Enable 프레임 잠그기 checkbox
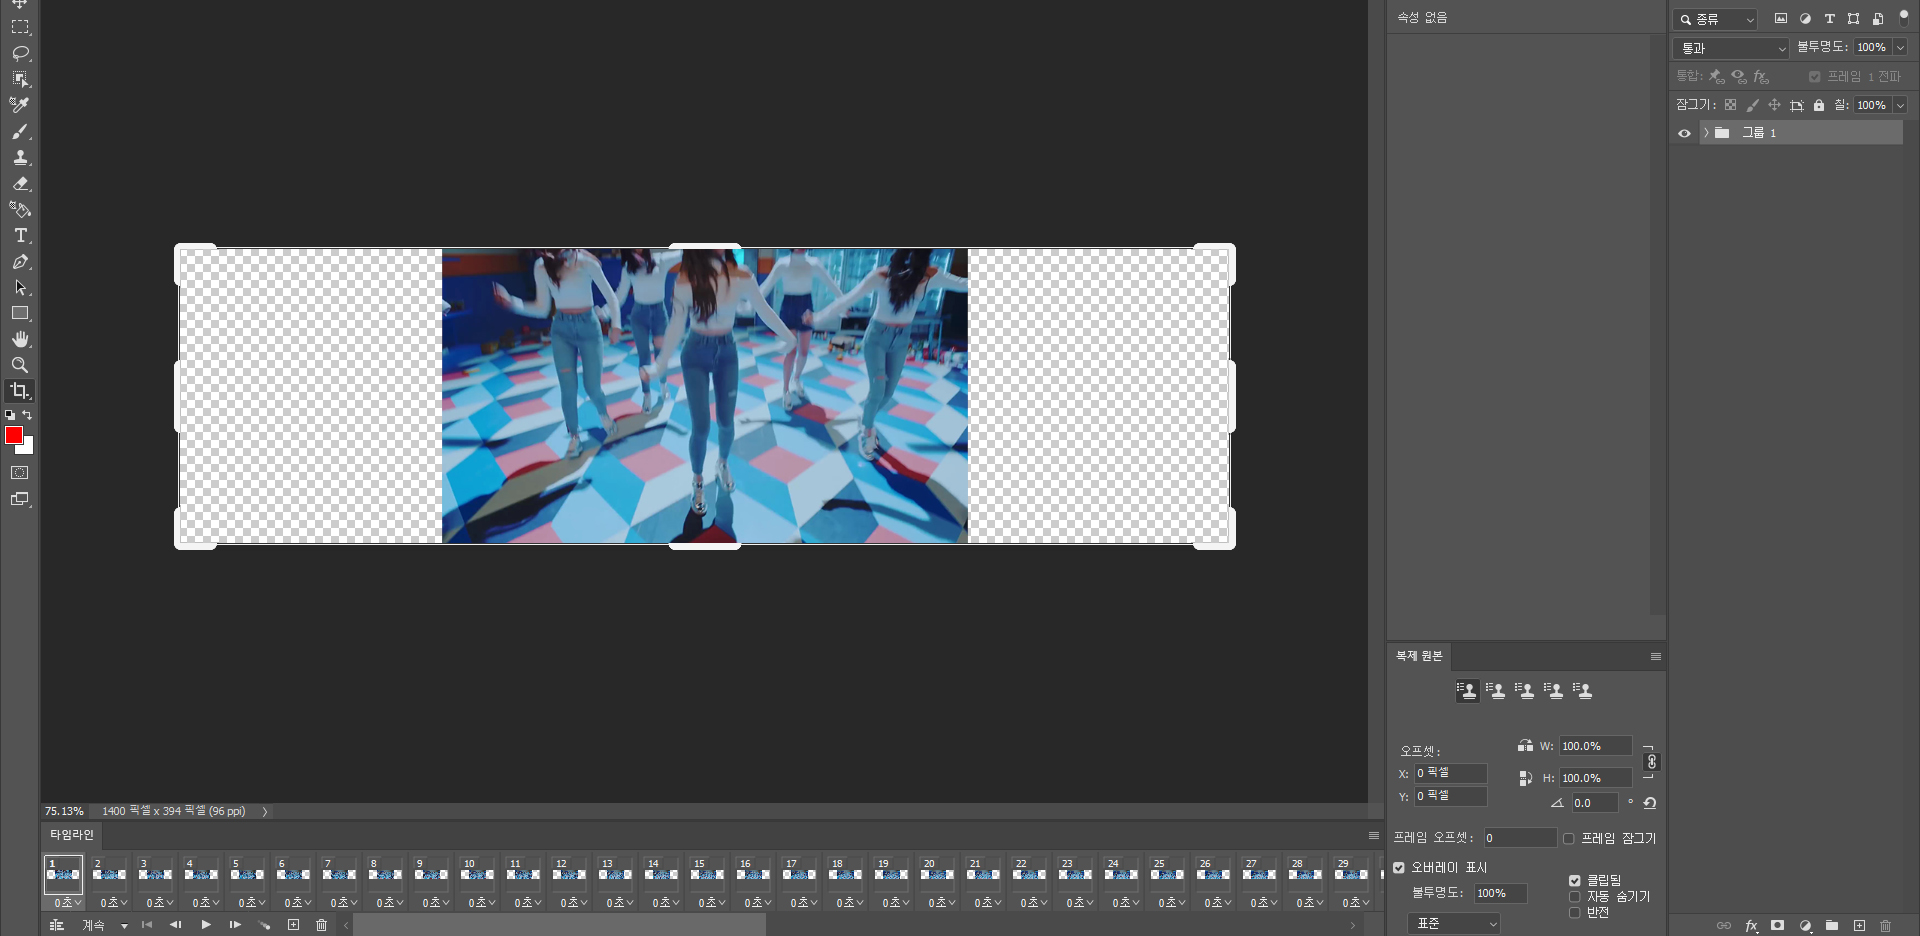The width and height of the screenshot is (1920, 936). click(x=1568, y=839)
